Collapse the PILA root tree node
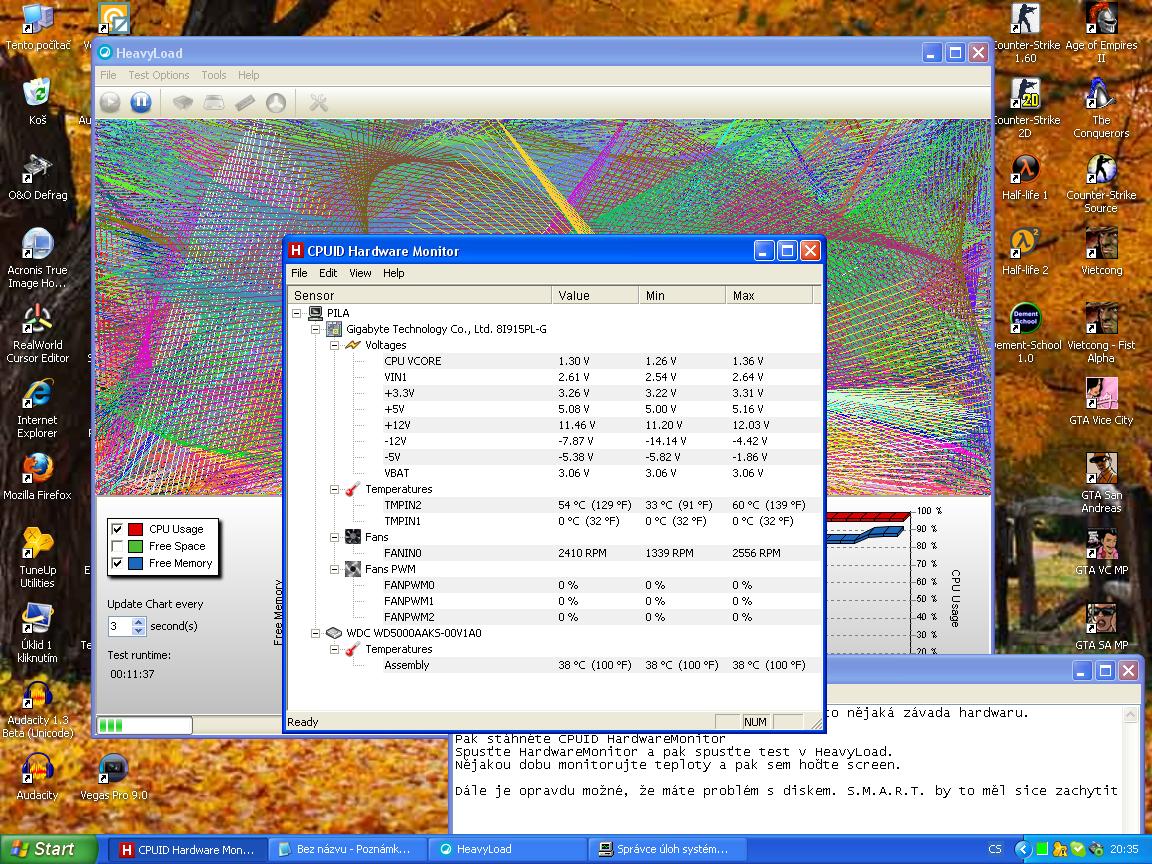This screenshot has height=864, width=1152. point(297,313)
